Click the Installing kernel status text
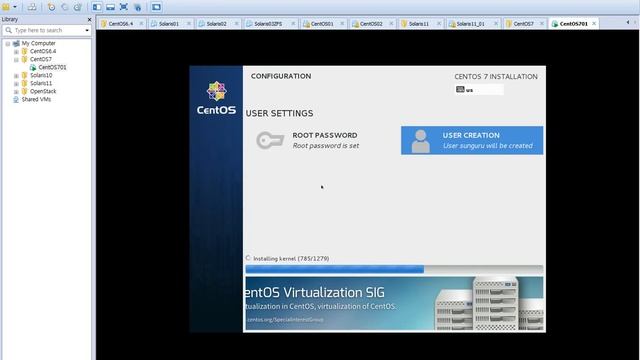This screenshot has width=640, height=360. tap(291, 258)
